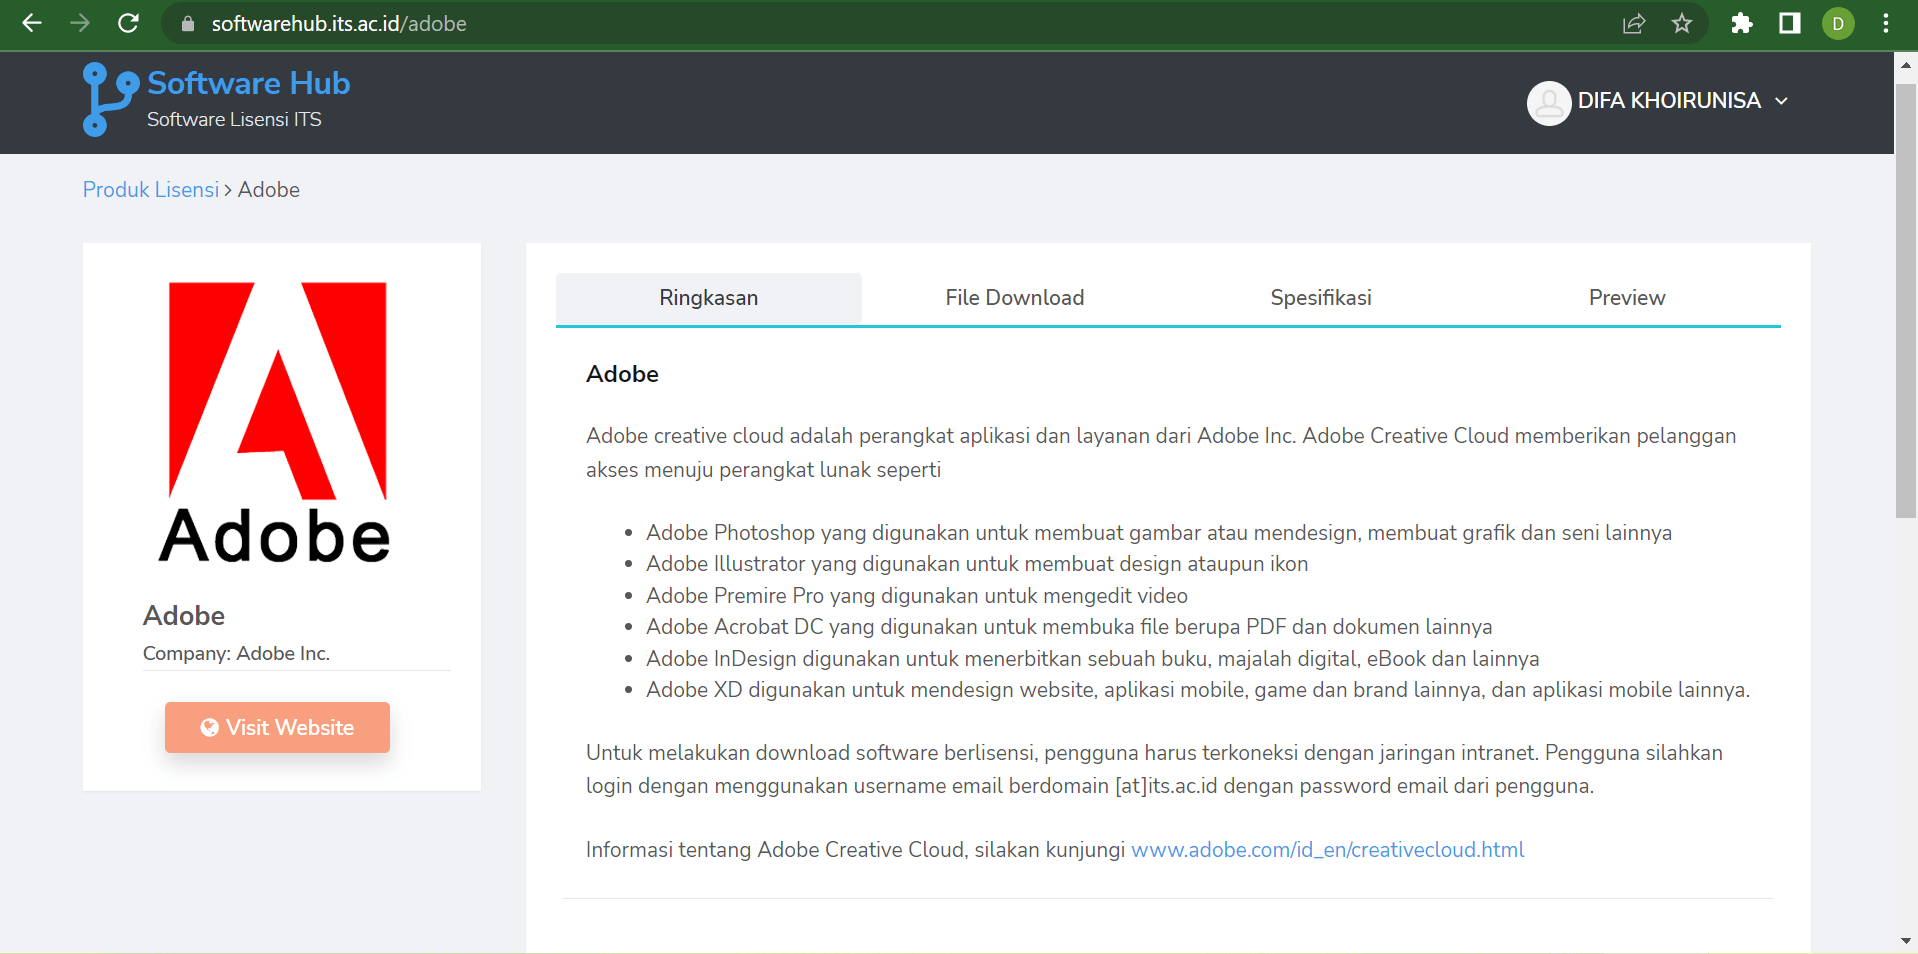This screenshot has height=954, width=1918.
Task: Open the green Chrome profile avatar
Action: [1837, 23]
